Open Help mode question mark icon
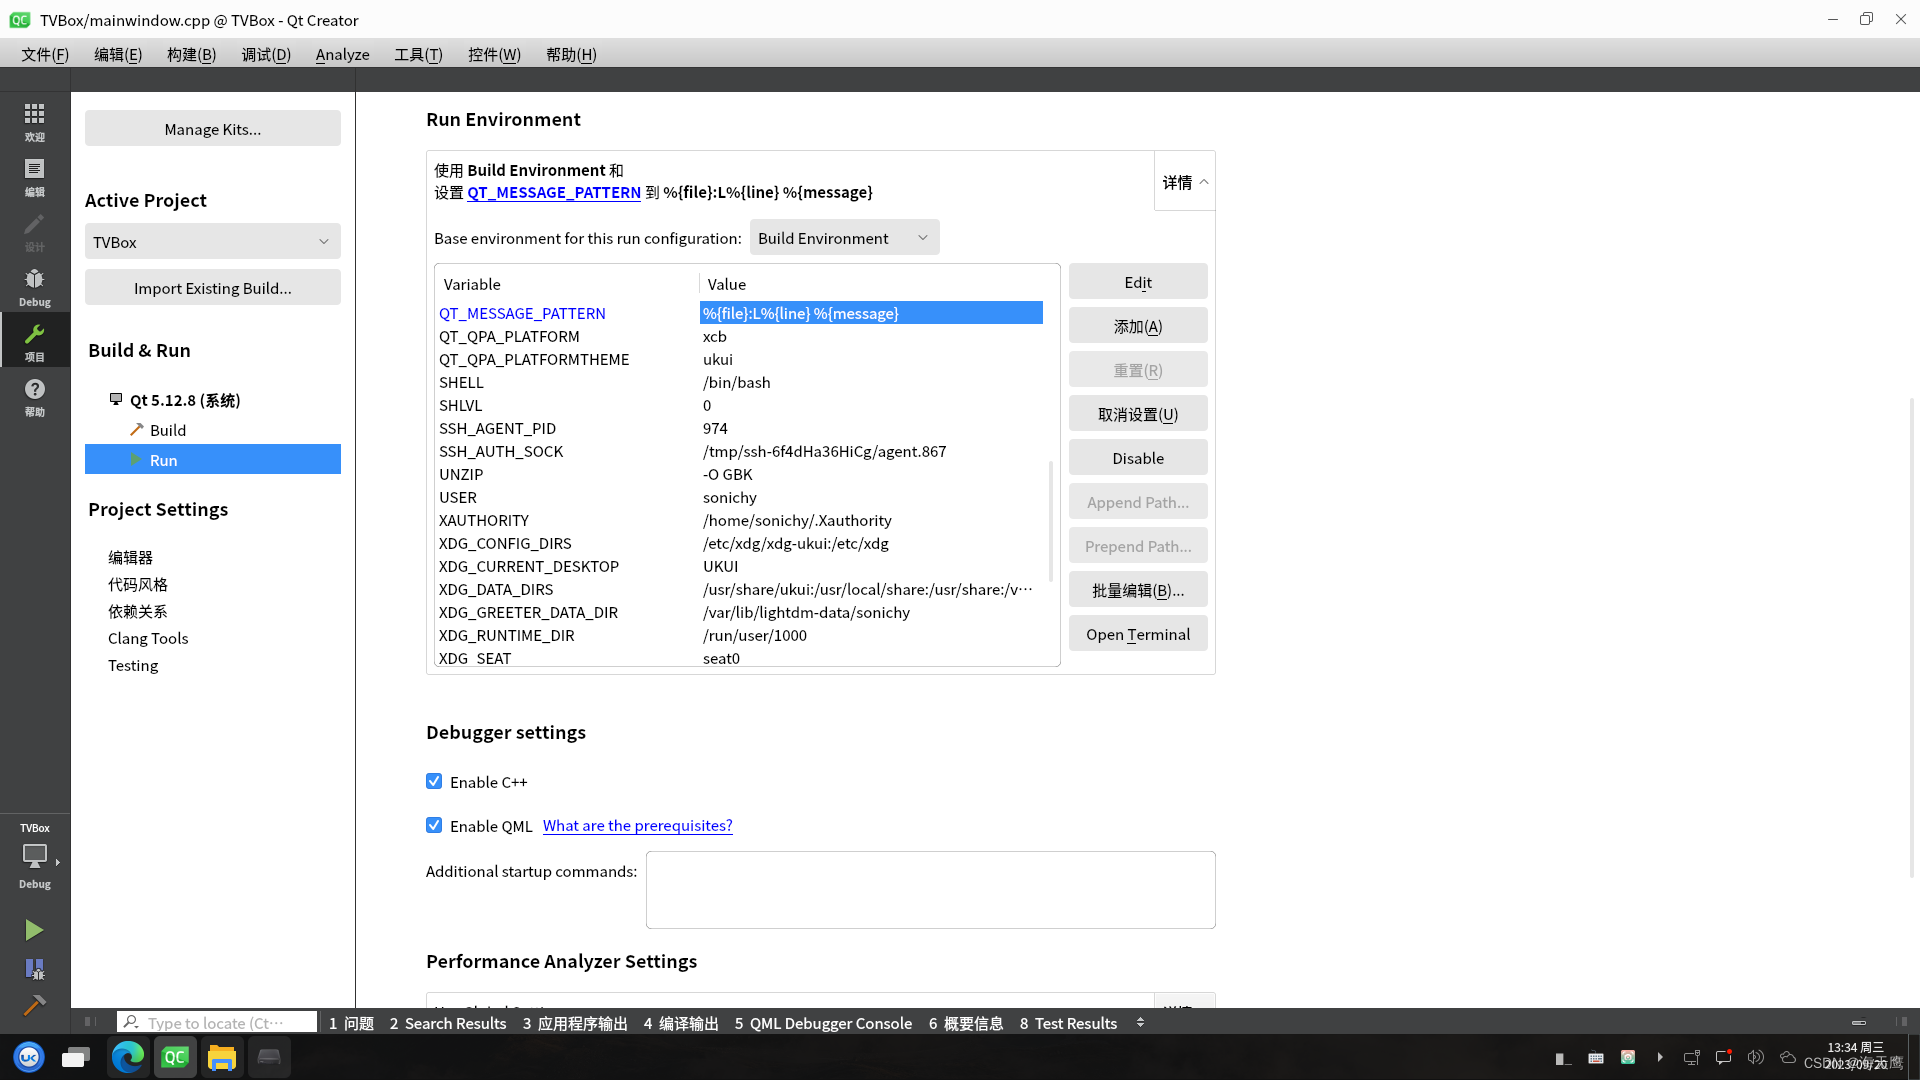 coord(34,396)
